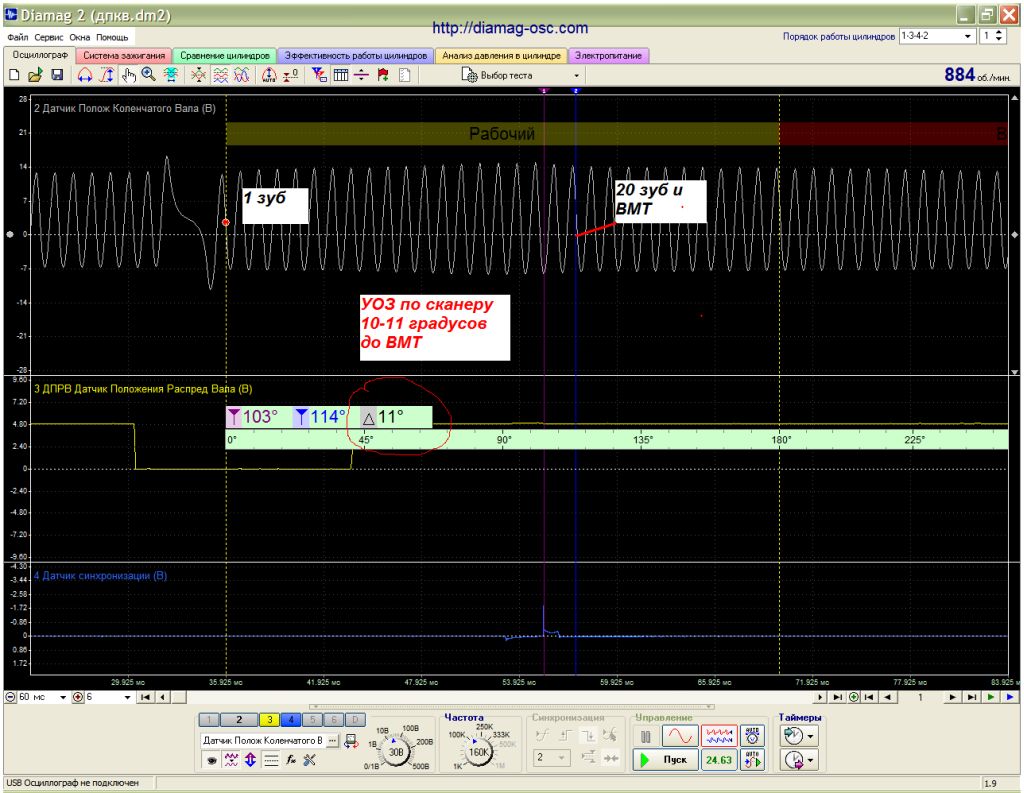Click the crossed waveforms toolbar icon

(x=242, y=75)
